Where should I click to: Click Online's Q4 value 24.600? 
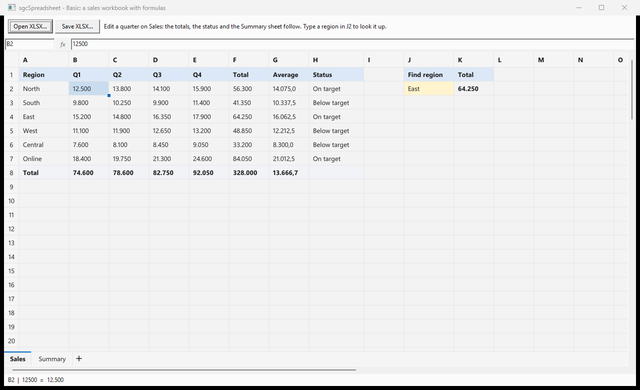209,159
